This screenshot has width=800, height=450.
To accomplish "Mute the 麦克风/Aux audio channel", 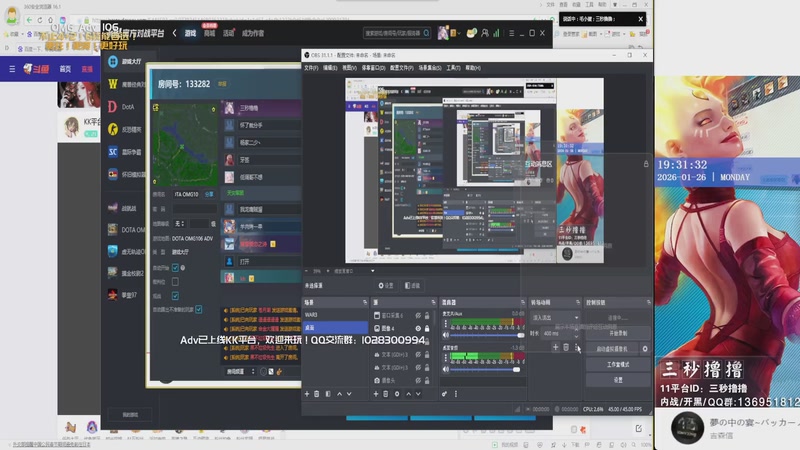I will [x=445, y=335].
